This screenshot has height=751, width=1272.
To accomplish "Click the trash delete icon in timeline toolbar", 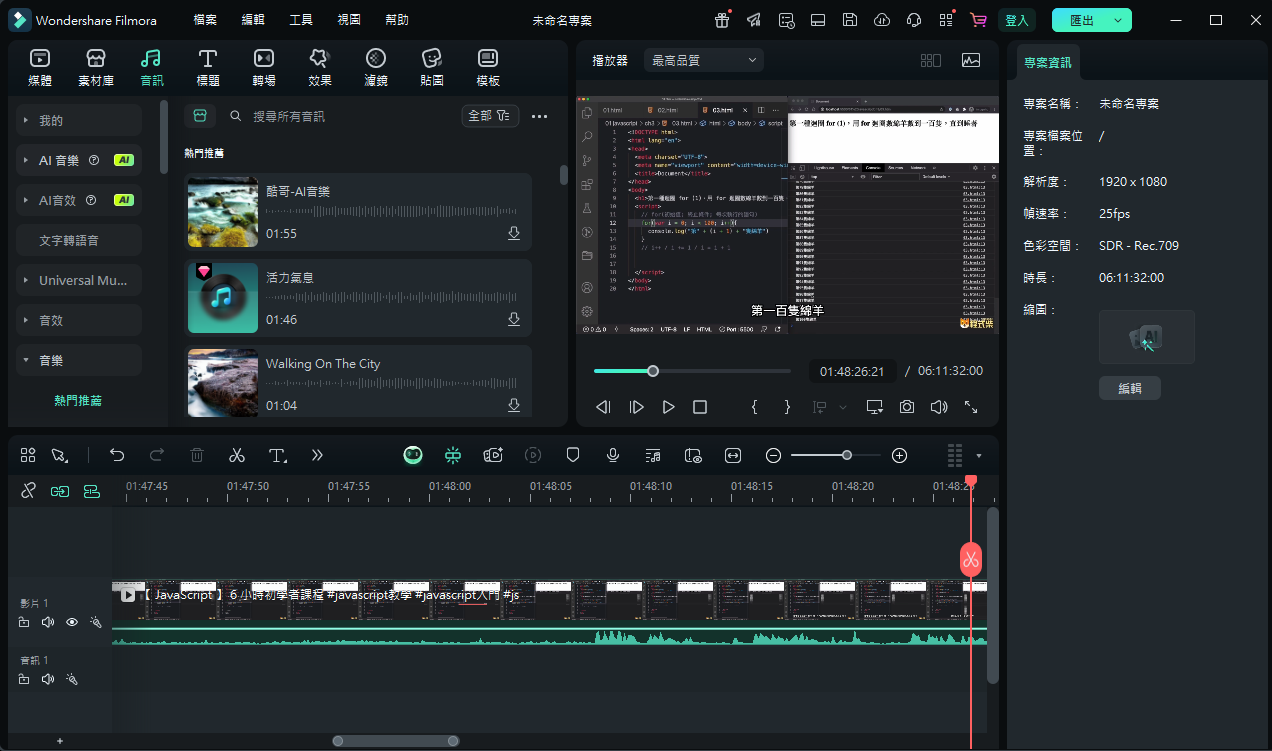I will [197, 455].
